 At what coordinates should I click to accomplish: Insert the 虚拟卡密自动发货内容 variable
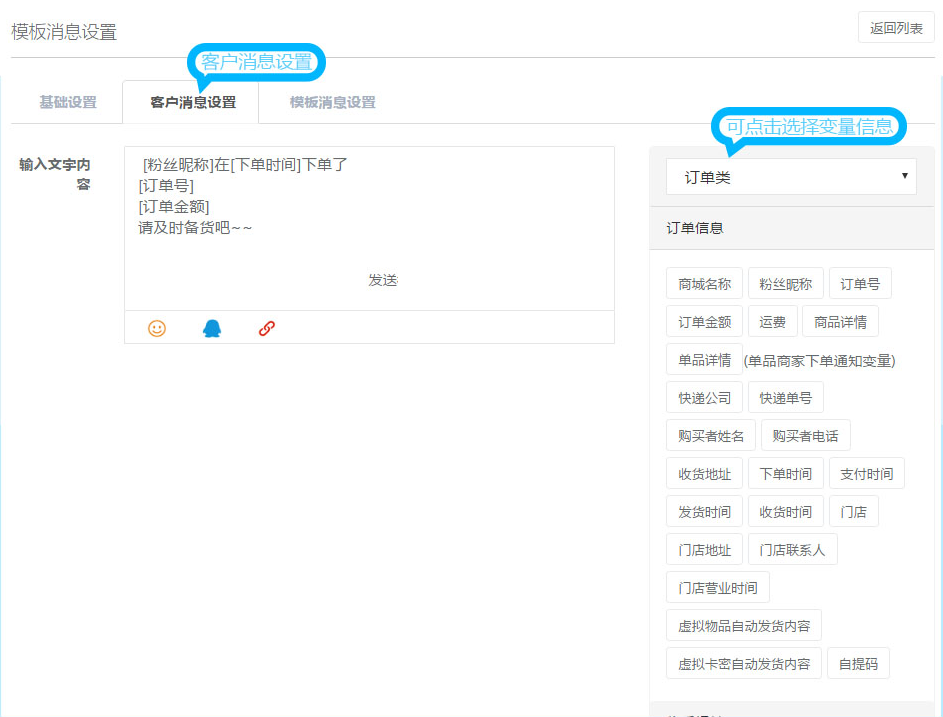click(x=744, y=663)
